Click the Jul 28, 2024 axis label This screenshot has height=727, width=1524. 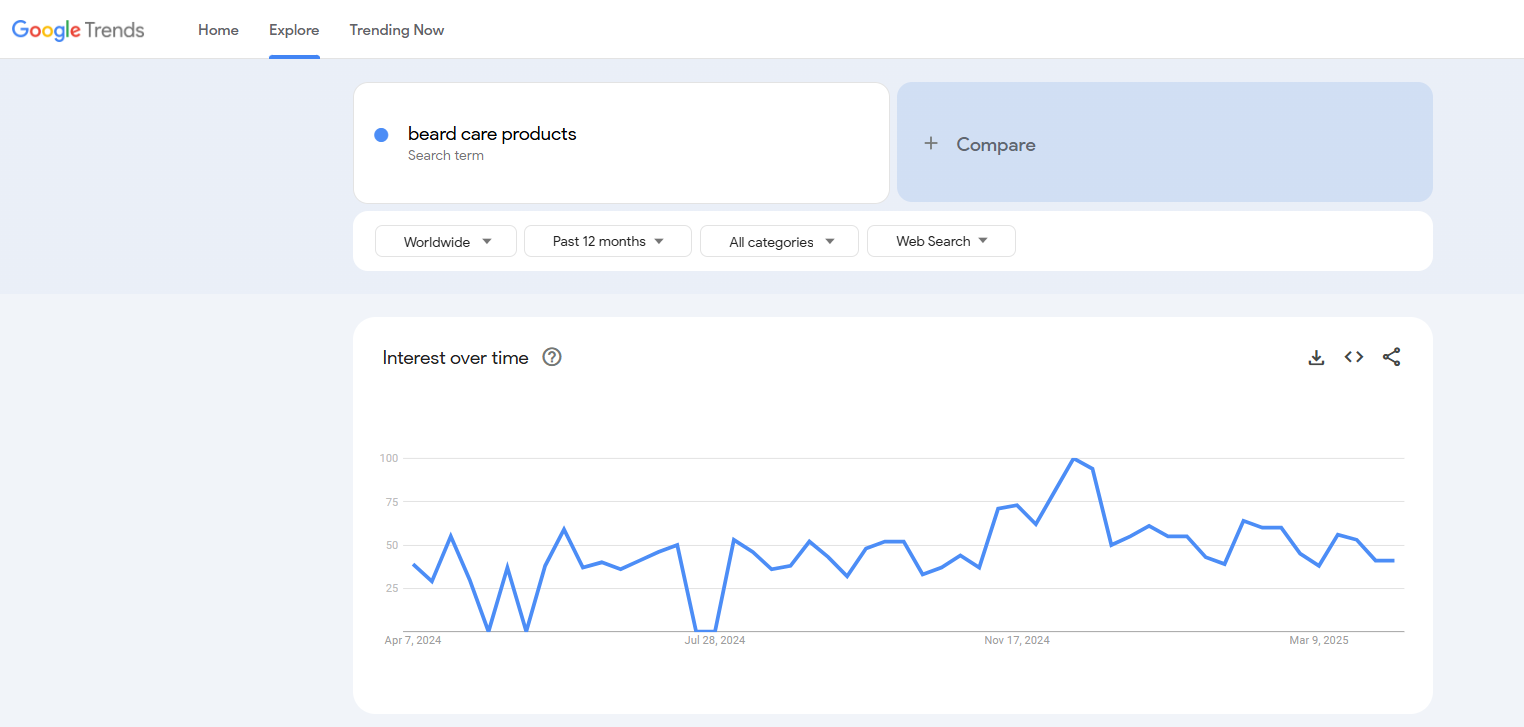[715, 640]
